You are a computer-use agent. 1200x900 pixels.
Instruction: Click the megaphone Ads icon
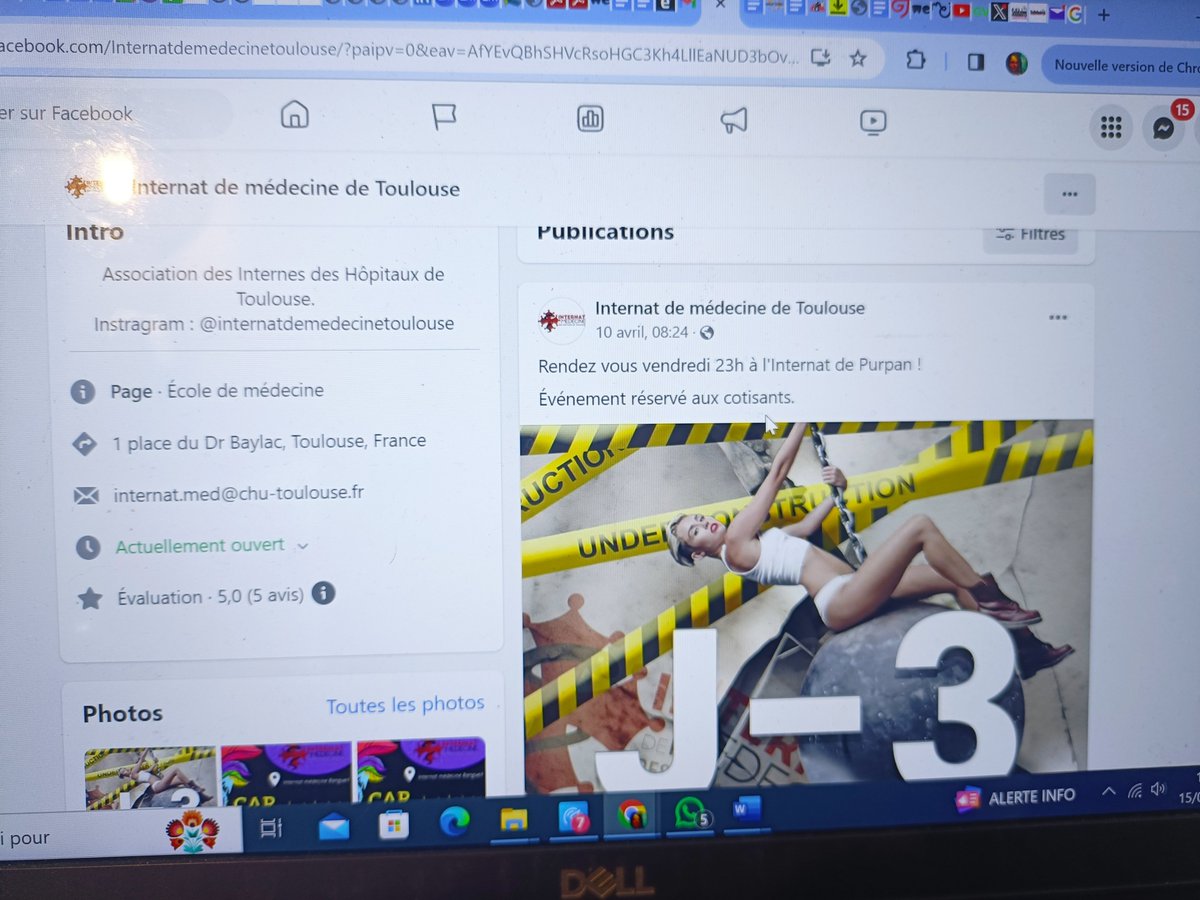coord(734,119)
